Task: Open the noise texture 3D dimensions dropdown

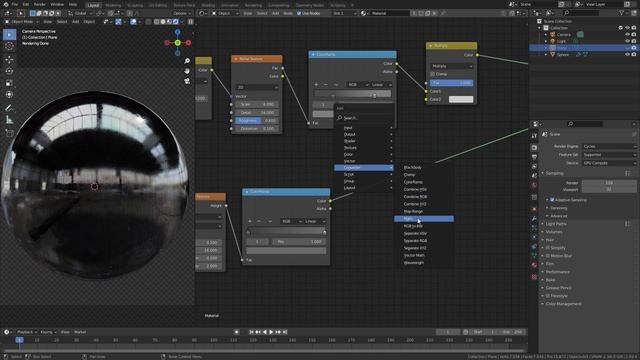Action: coord(257,87)
